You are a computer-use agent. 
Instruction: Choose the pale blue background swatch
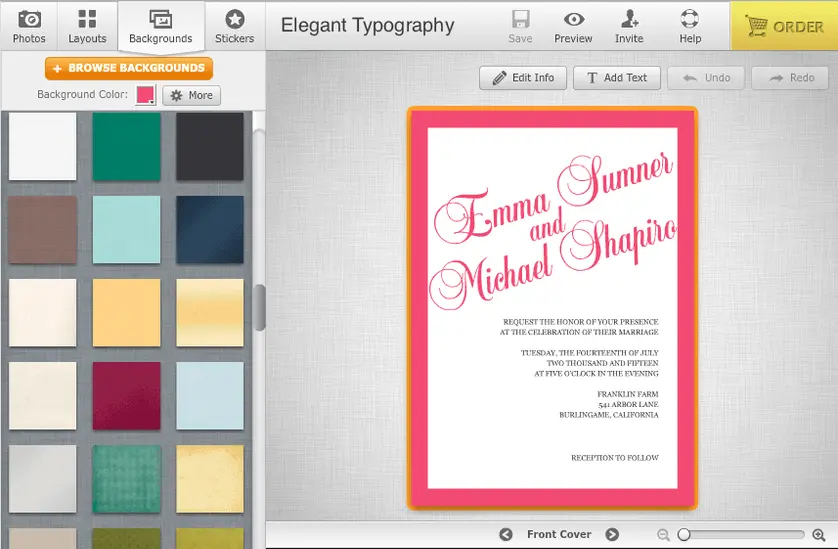pyautogui.click(x=210, y=396)
